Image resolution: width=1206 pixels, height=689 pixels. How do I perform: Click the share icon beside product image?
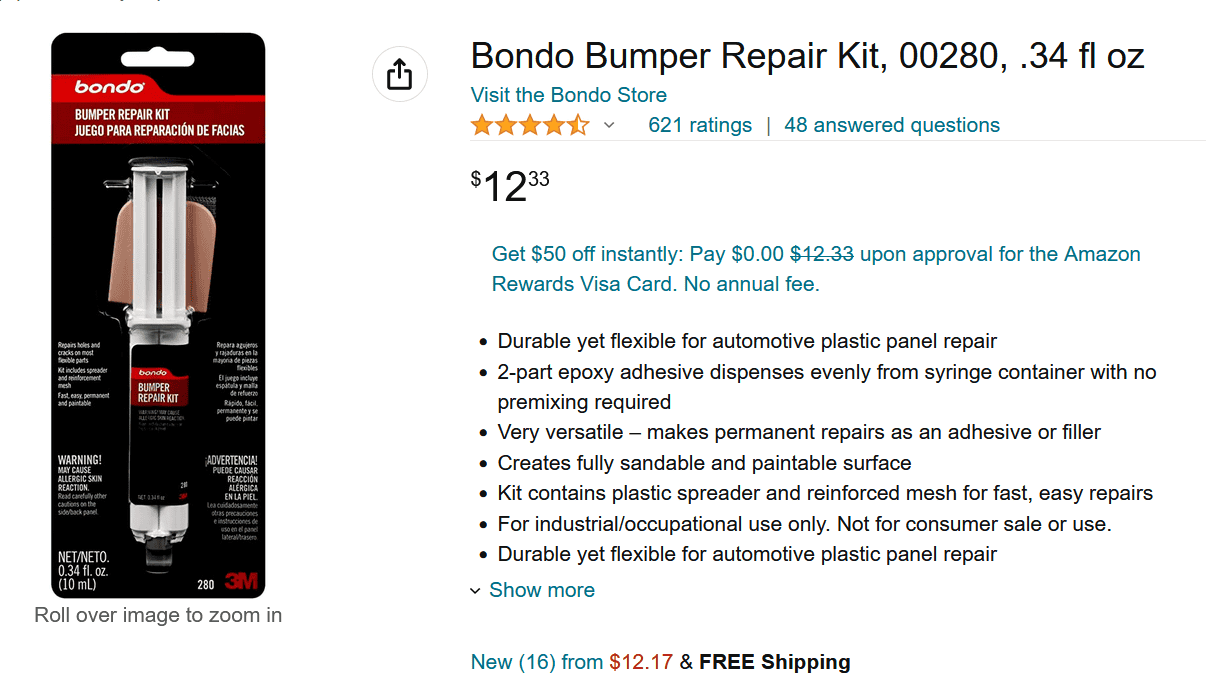pos(399,75)
